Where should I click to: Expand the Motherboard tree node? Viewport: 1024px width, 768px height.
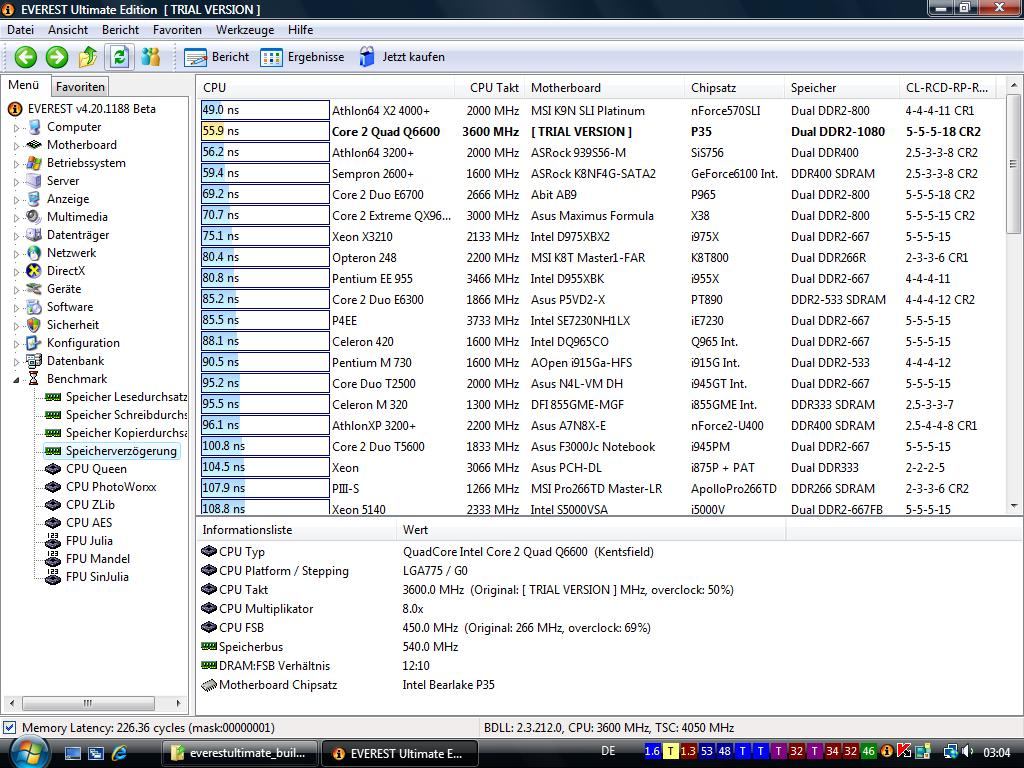point(16,146)
